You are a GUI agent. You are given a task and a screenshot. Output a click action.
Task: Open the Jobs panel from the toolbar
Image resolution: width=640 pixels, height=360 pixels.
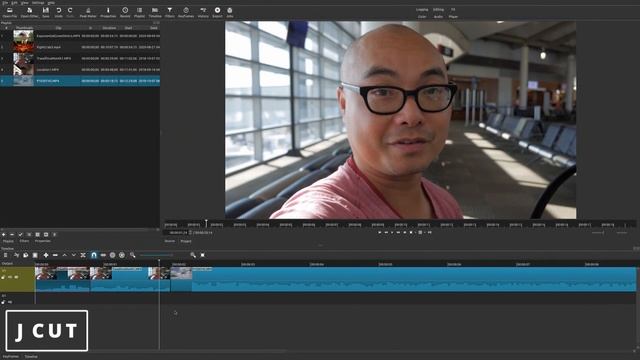(x=230, y=12)
